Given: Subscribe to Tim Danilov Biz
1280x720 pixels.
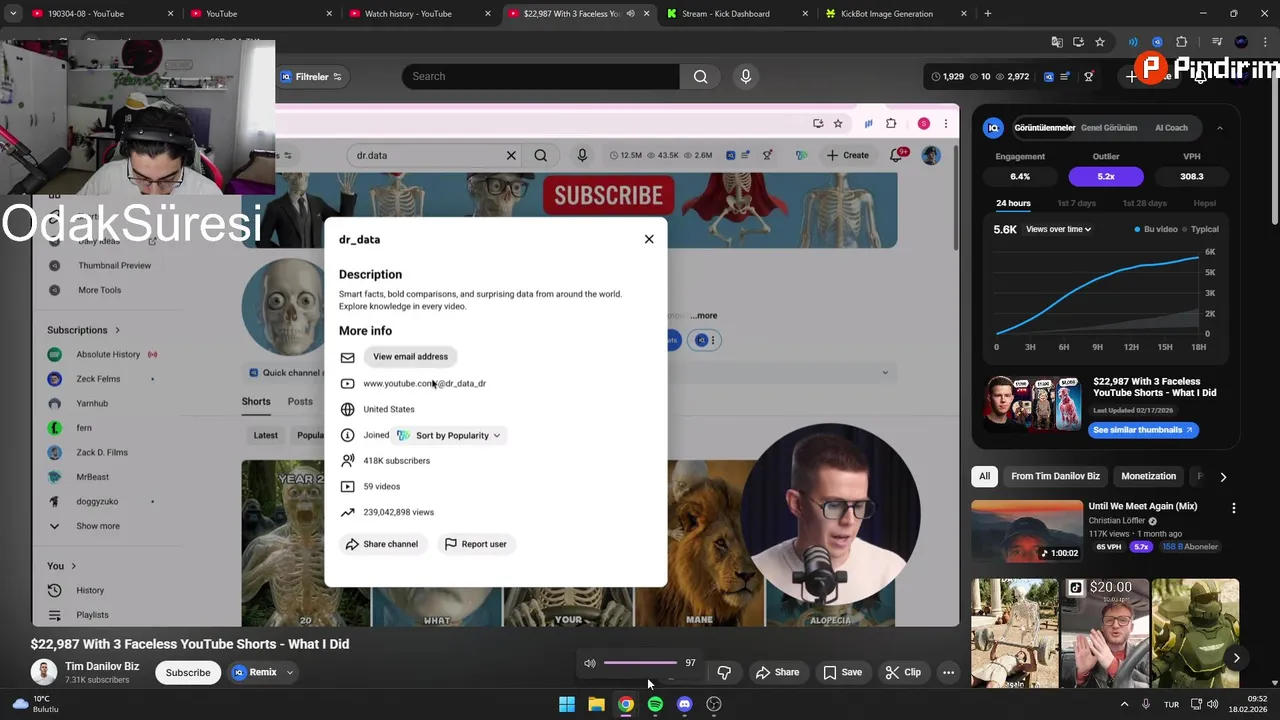Looking at the screenshot, I should [x=188, y=672].
